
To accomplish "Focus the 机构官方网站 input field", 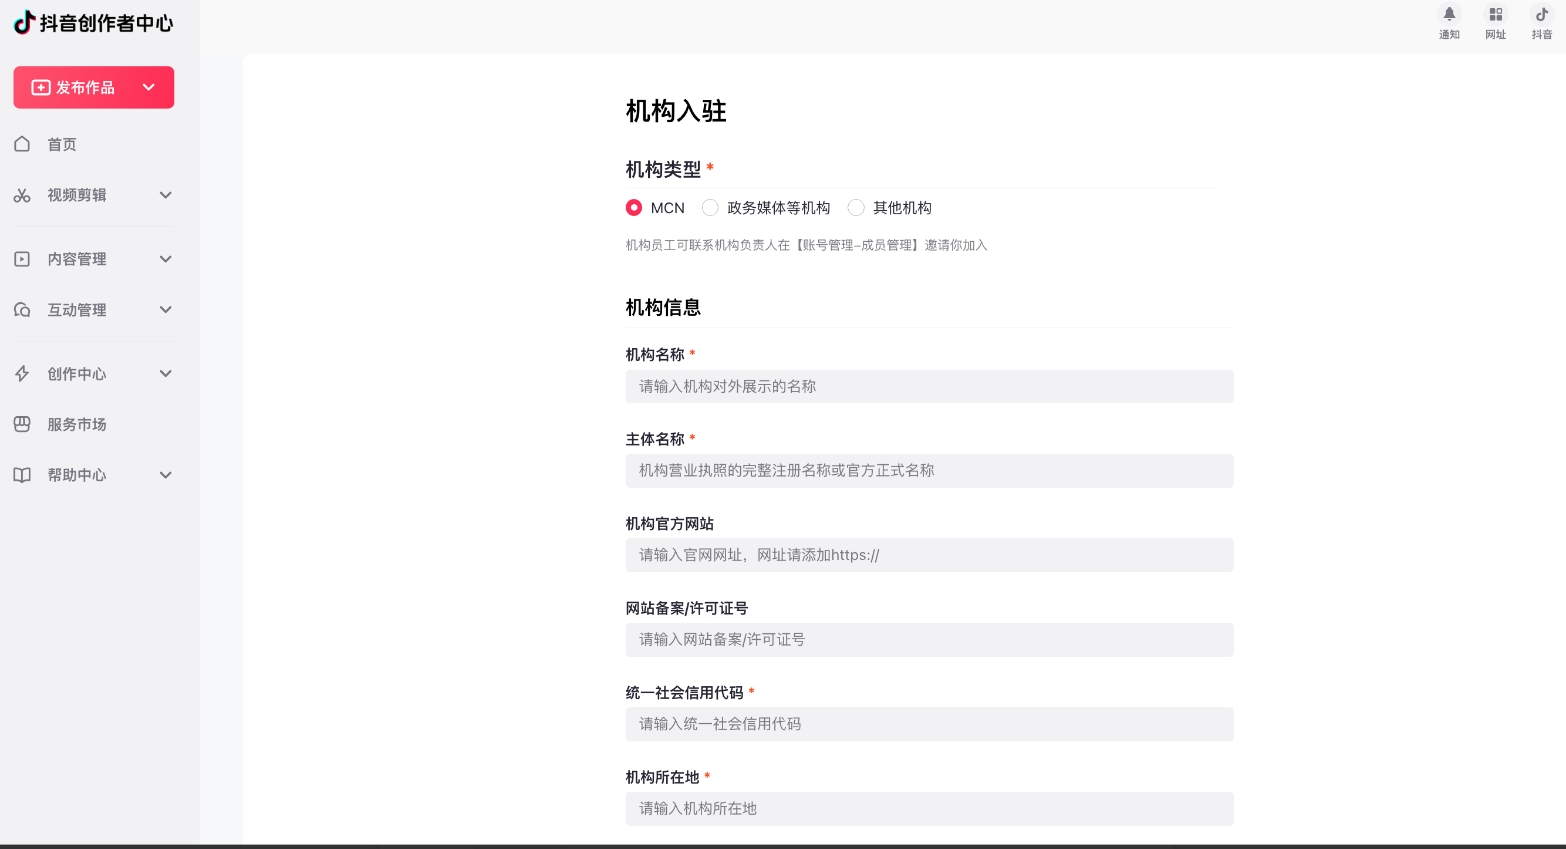I will [929, 555].
